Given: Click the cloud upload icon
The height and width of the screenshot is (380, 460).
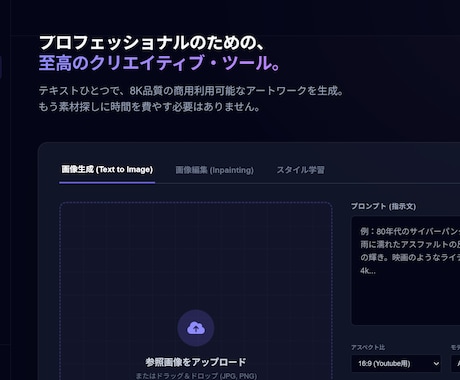Looking at the screenshot, I should 196,328.
